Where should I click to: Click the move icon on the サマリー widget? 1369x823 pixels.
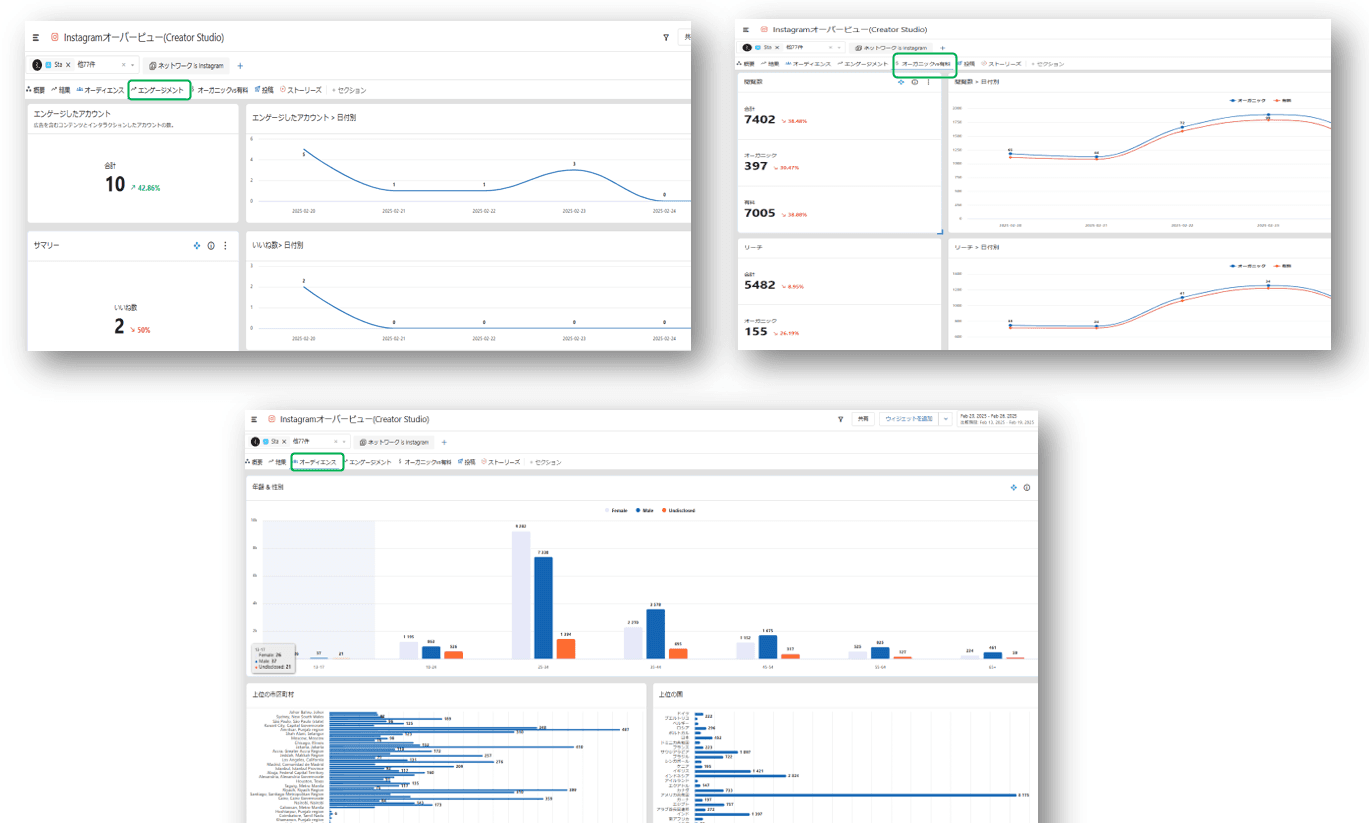197,245
